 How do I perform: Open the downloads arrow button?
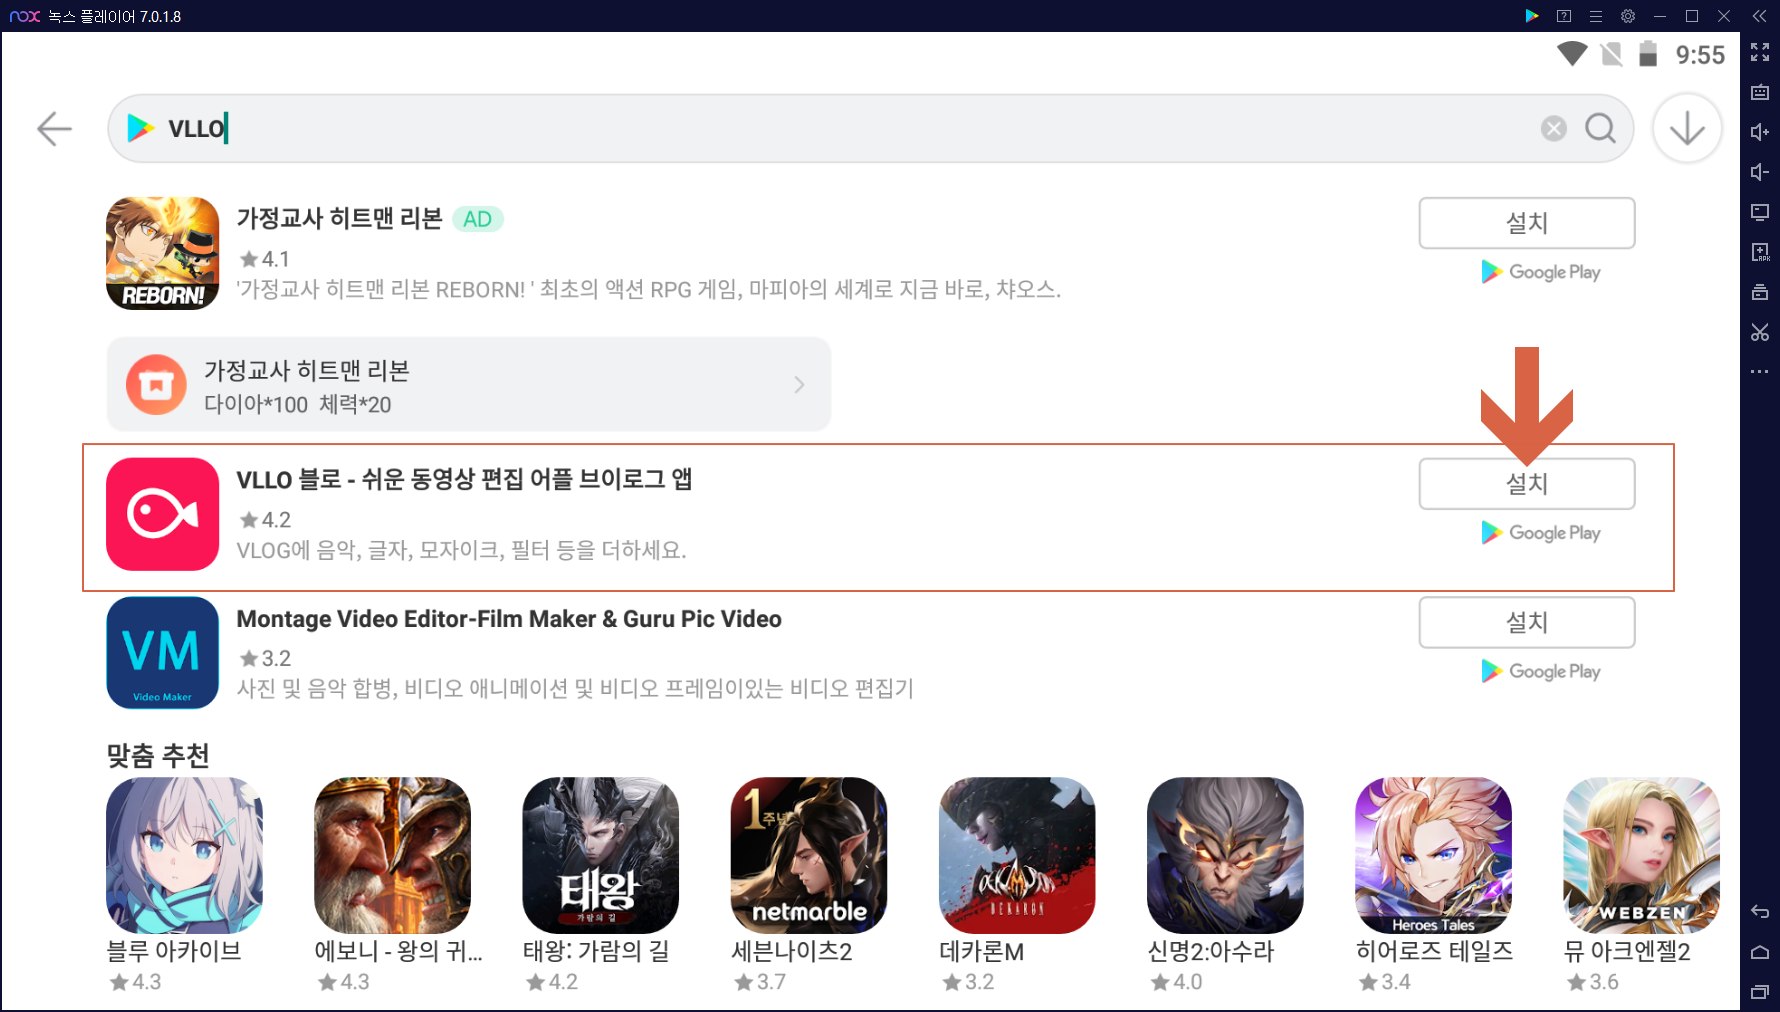pos(1687,128)
